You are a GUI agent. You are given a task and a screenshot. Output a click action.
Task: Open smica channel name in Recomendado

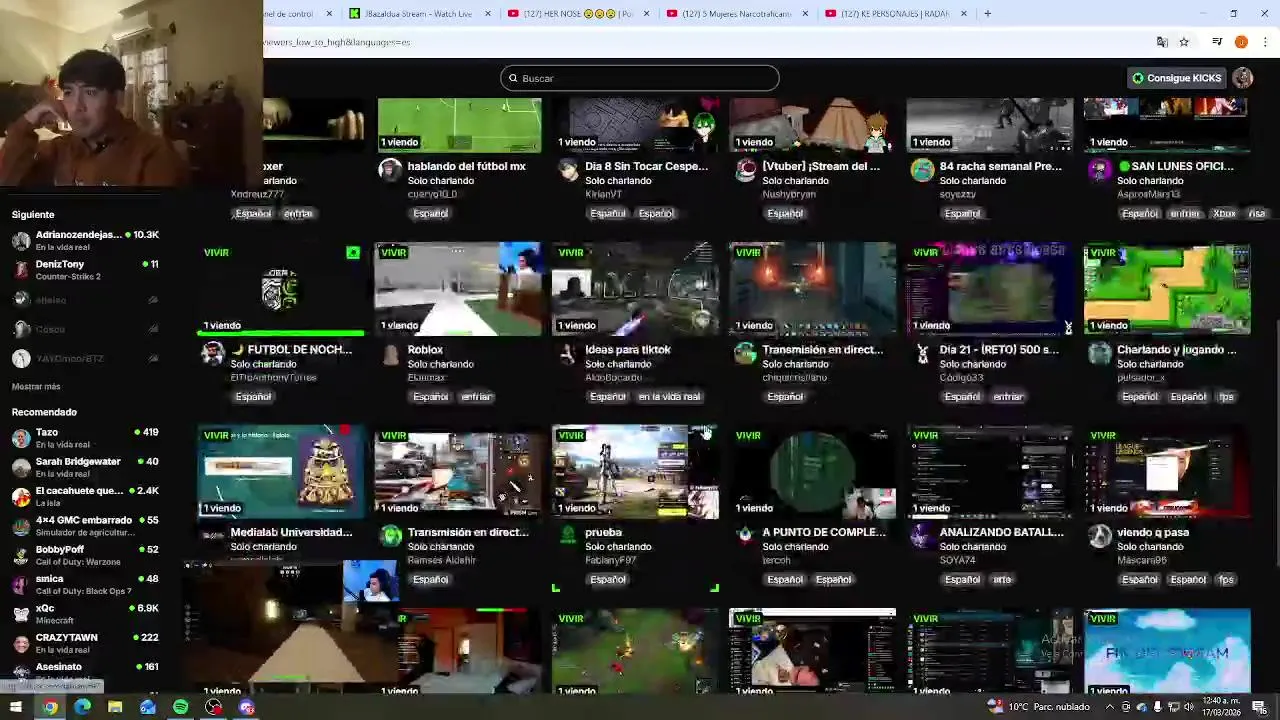tap(49, 579)
